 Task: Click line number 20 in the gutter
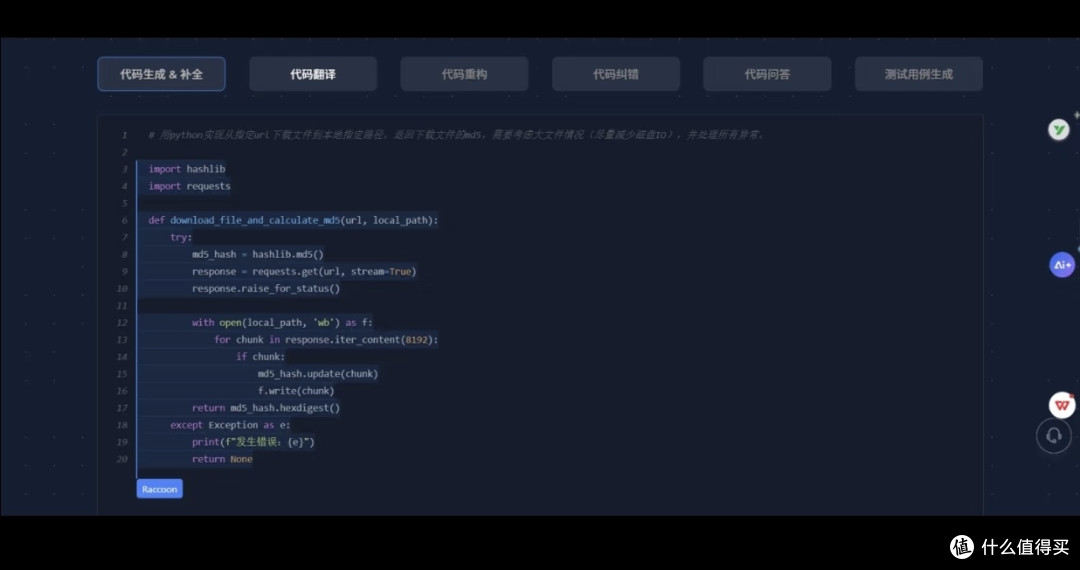click(122, 459)
